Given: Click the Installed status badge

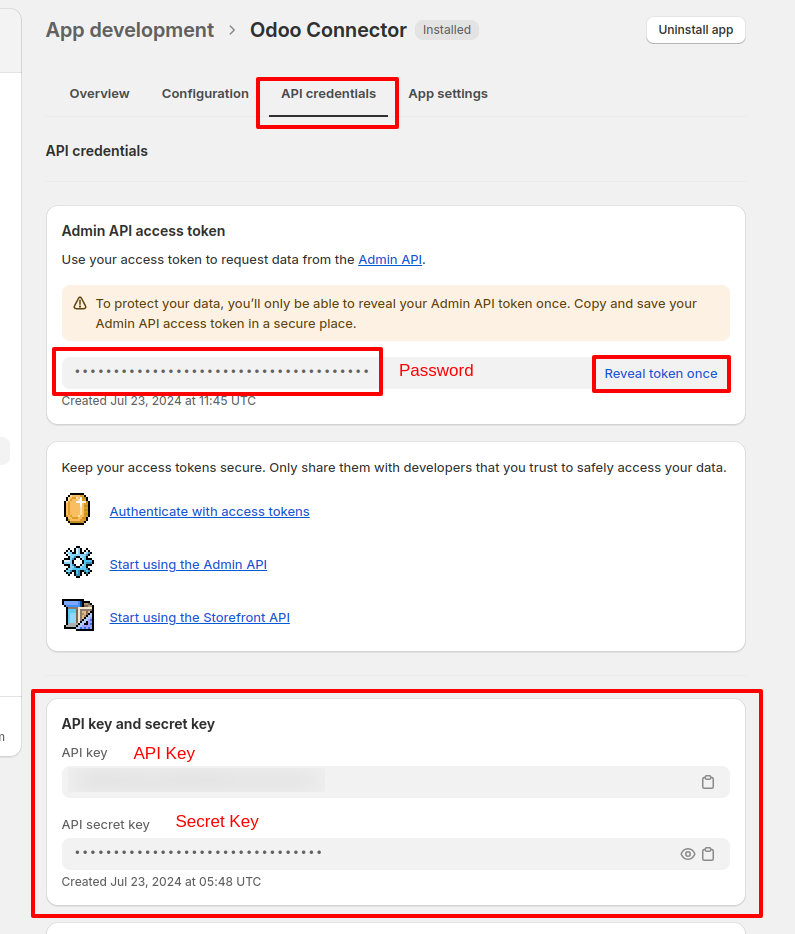Looking at the screenshot, I should (447, 30).
